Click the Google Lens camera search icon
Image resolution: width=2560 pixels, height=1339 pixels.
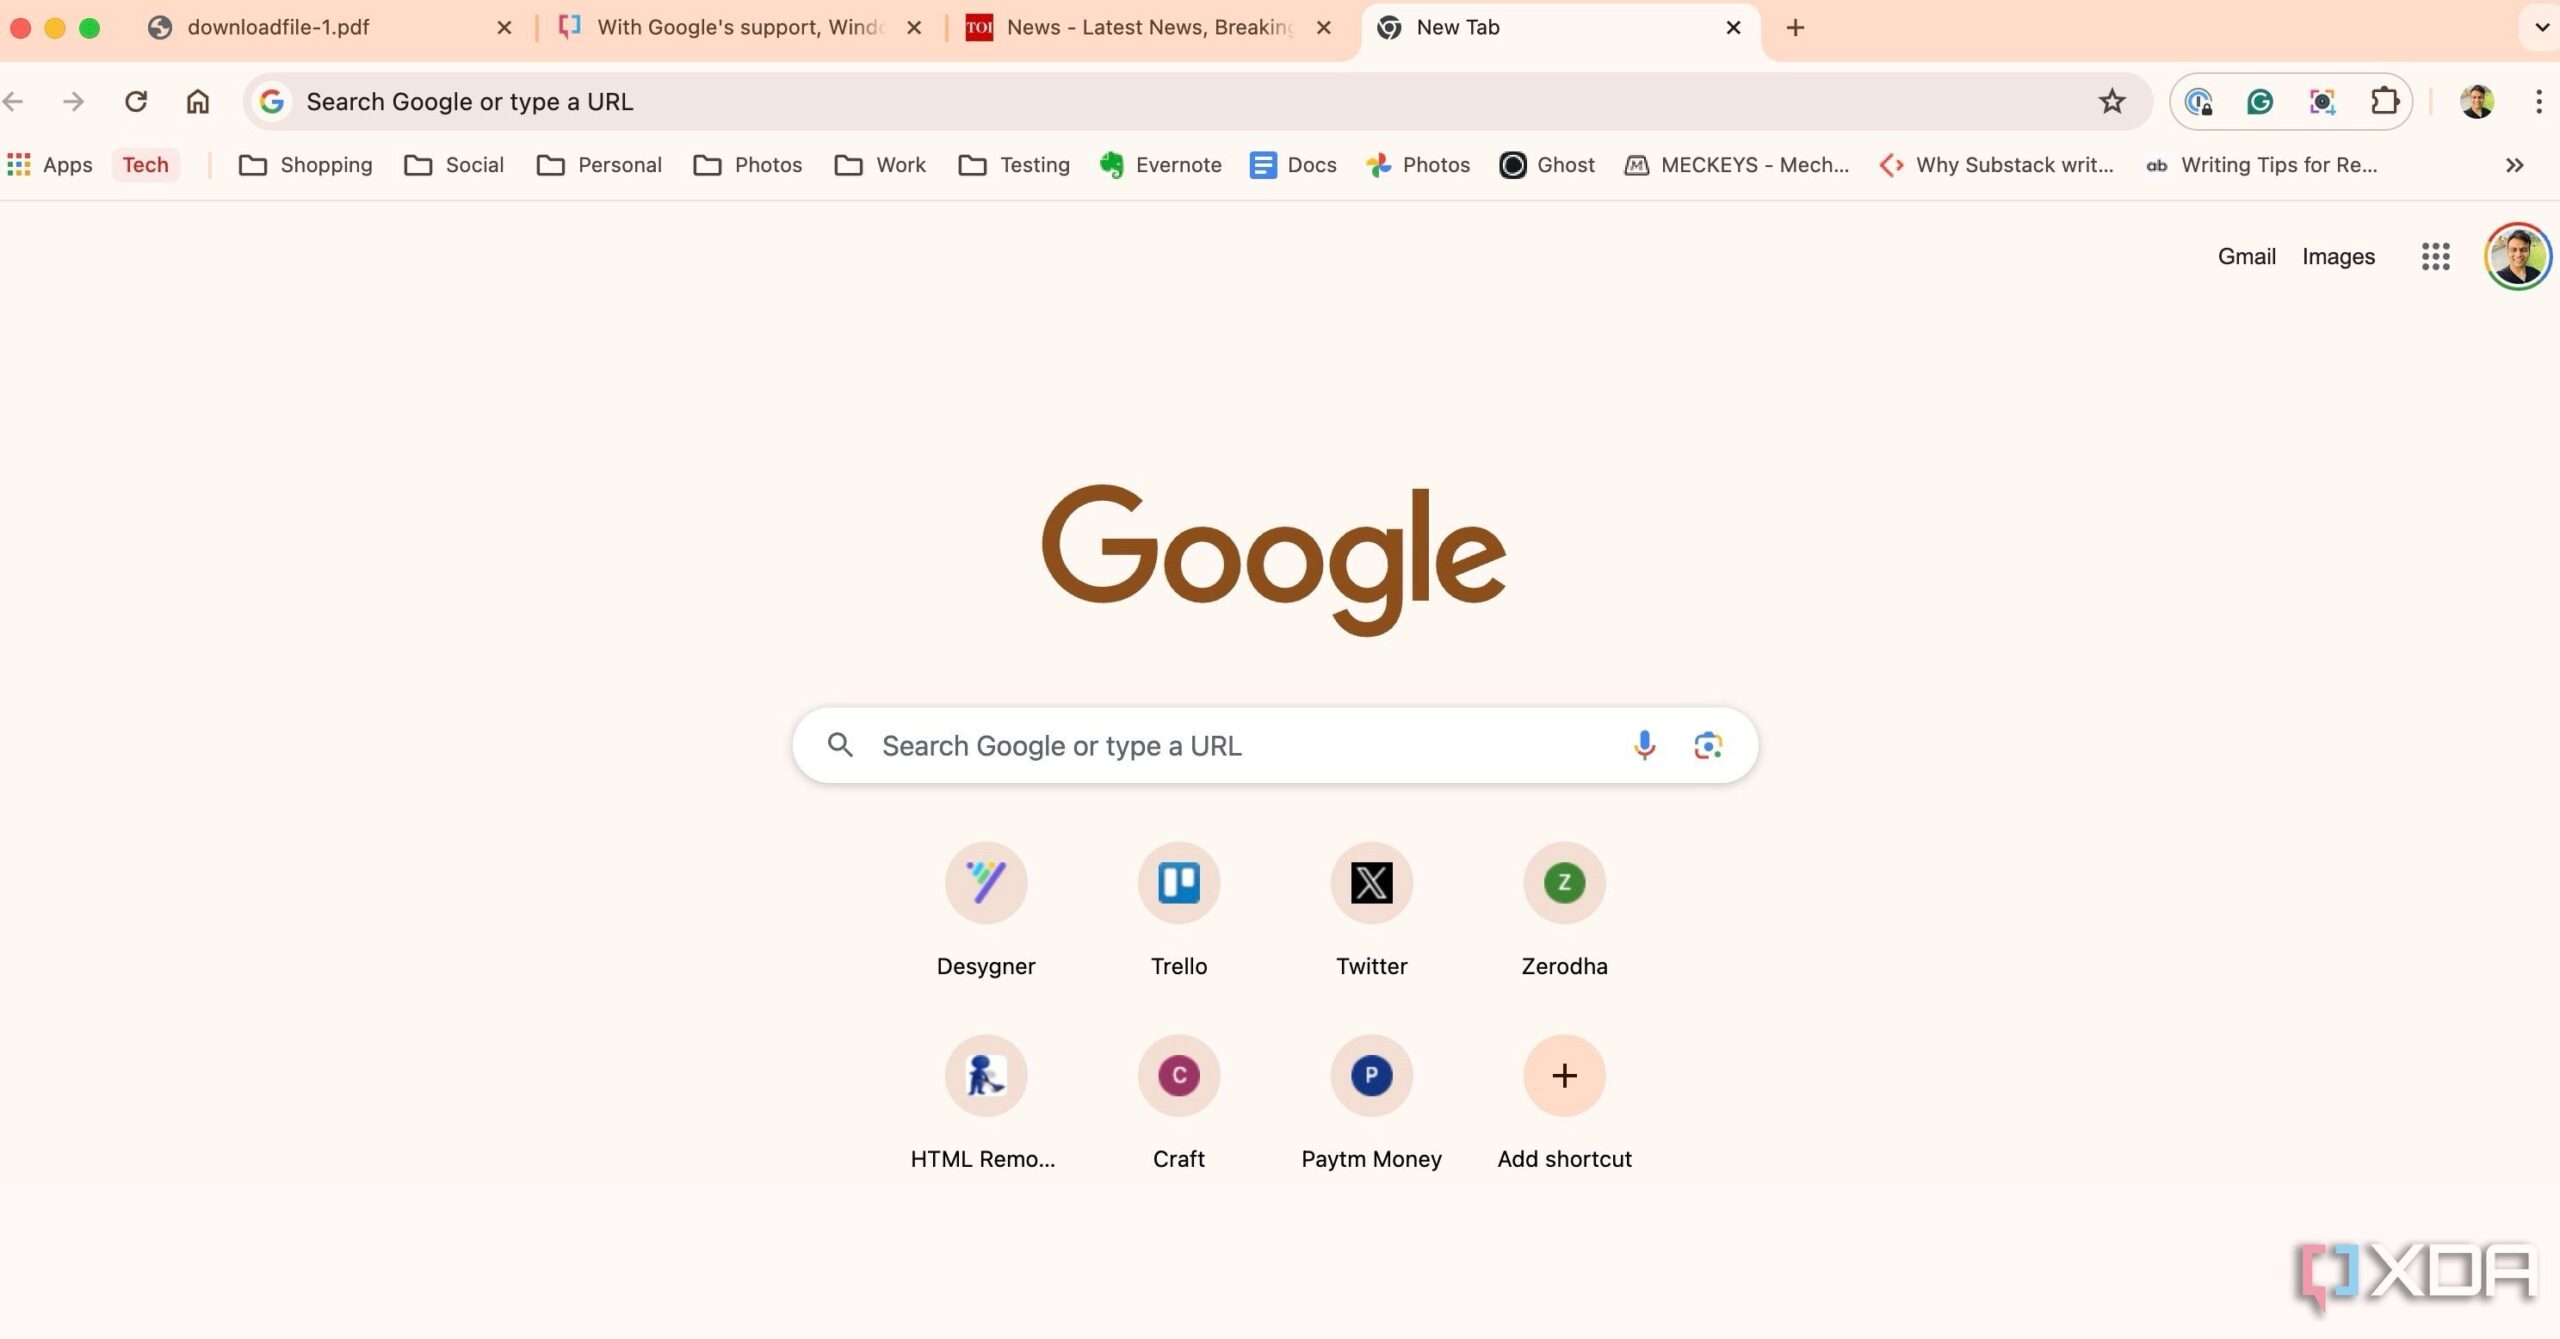point(1705,745)
